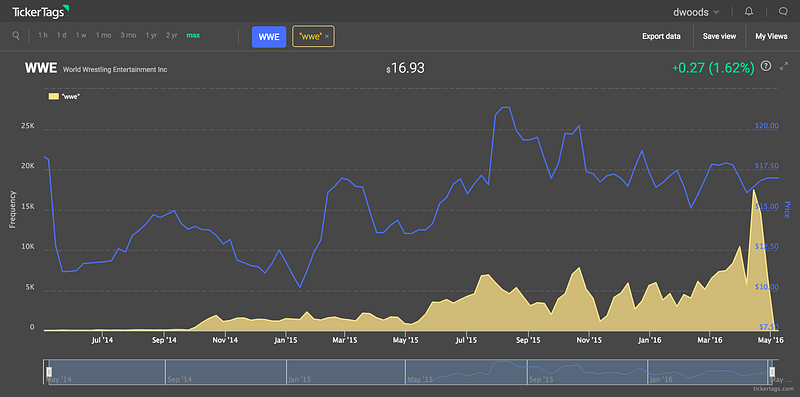Select the 2 yr time range
This screenshot has height=397, width=800.
tap(171, 36)
